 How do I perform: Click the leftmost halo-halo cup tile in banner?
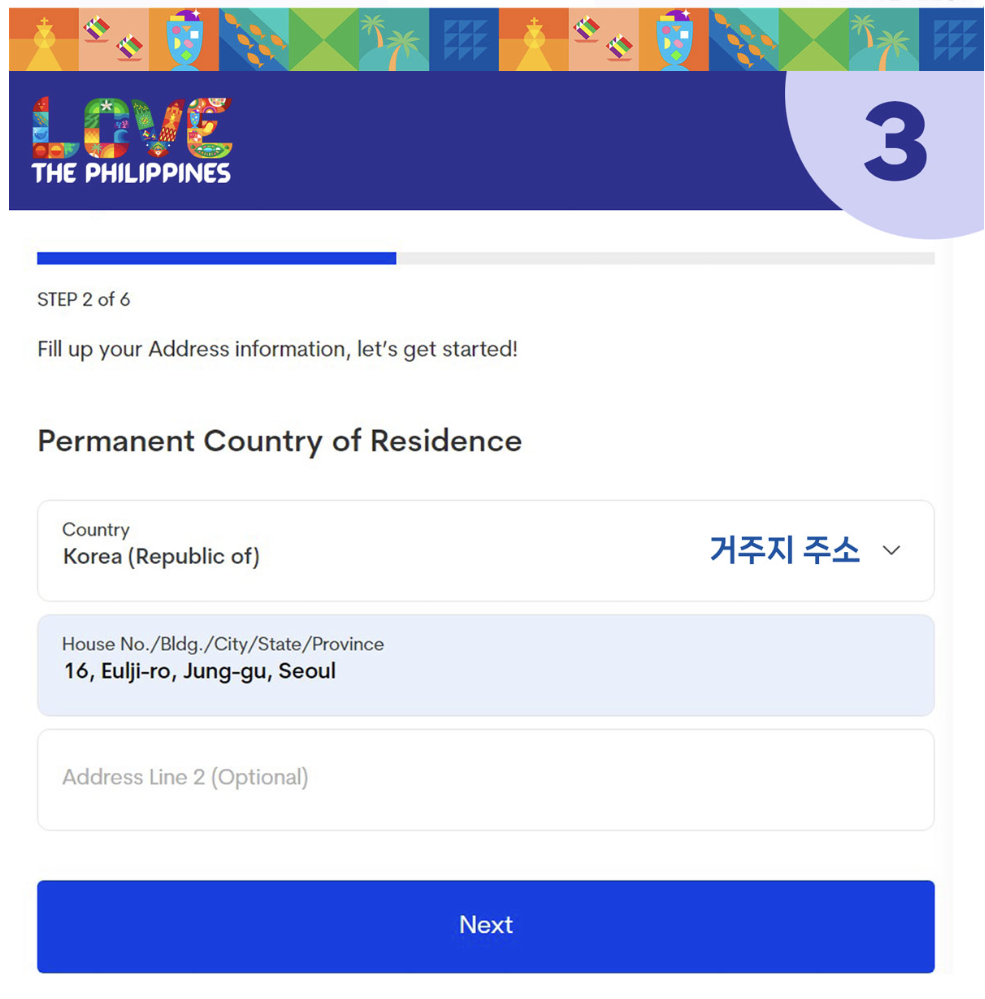tap(184, 40)
